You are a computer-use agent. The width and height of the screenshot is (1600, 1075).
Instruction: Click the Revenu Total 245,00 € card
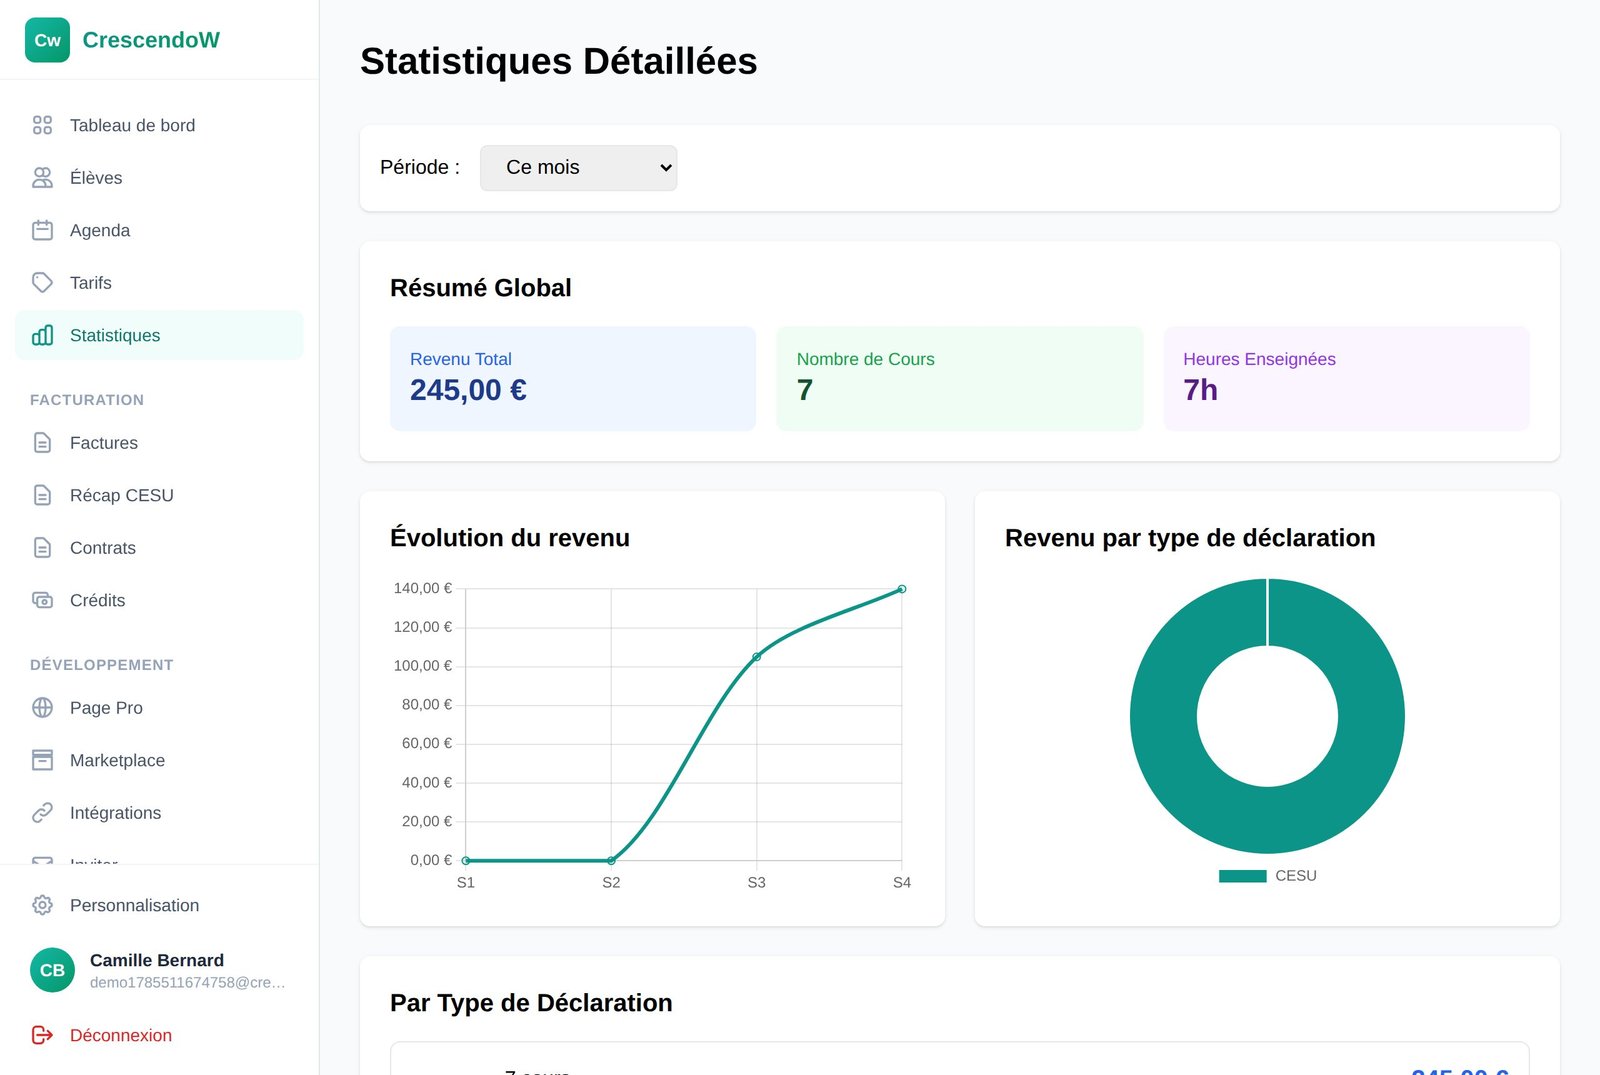click(x=573, y=379)
